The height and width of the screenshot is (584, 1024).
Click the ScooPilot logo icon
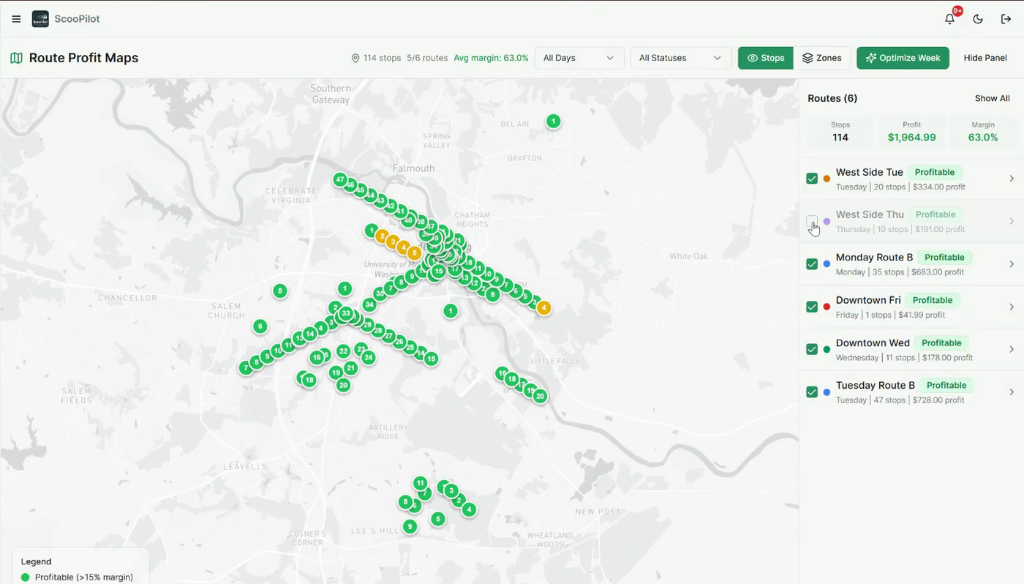tap(40, 19)
